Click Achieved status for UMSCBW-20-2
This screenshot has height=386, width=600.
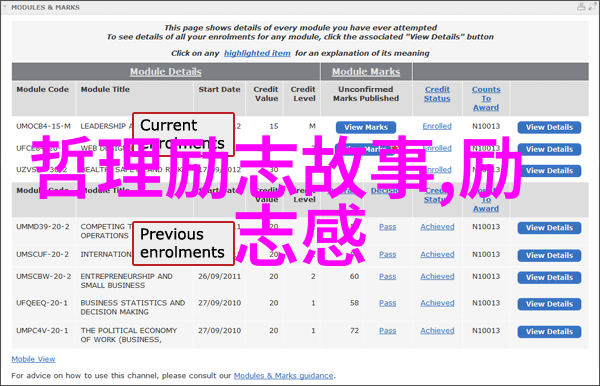coord(437,277)
